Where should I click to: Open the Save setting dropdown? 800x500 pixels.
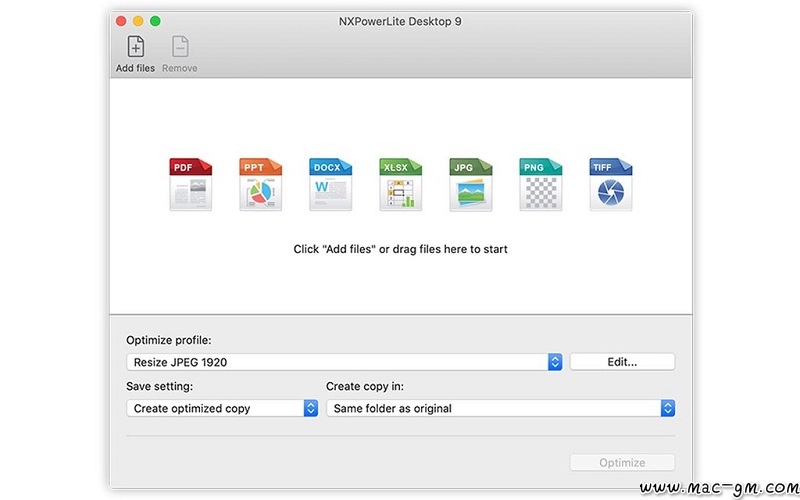pyautogui.click(x=222, y=408)
